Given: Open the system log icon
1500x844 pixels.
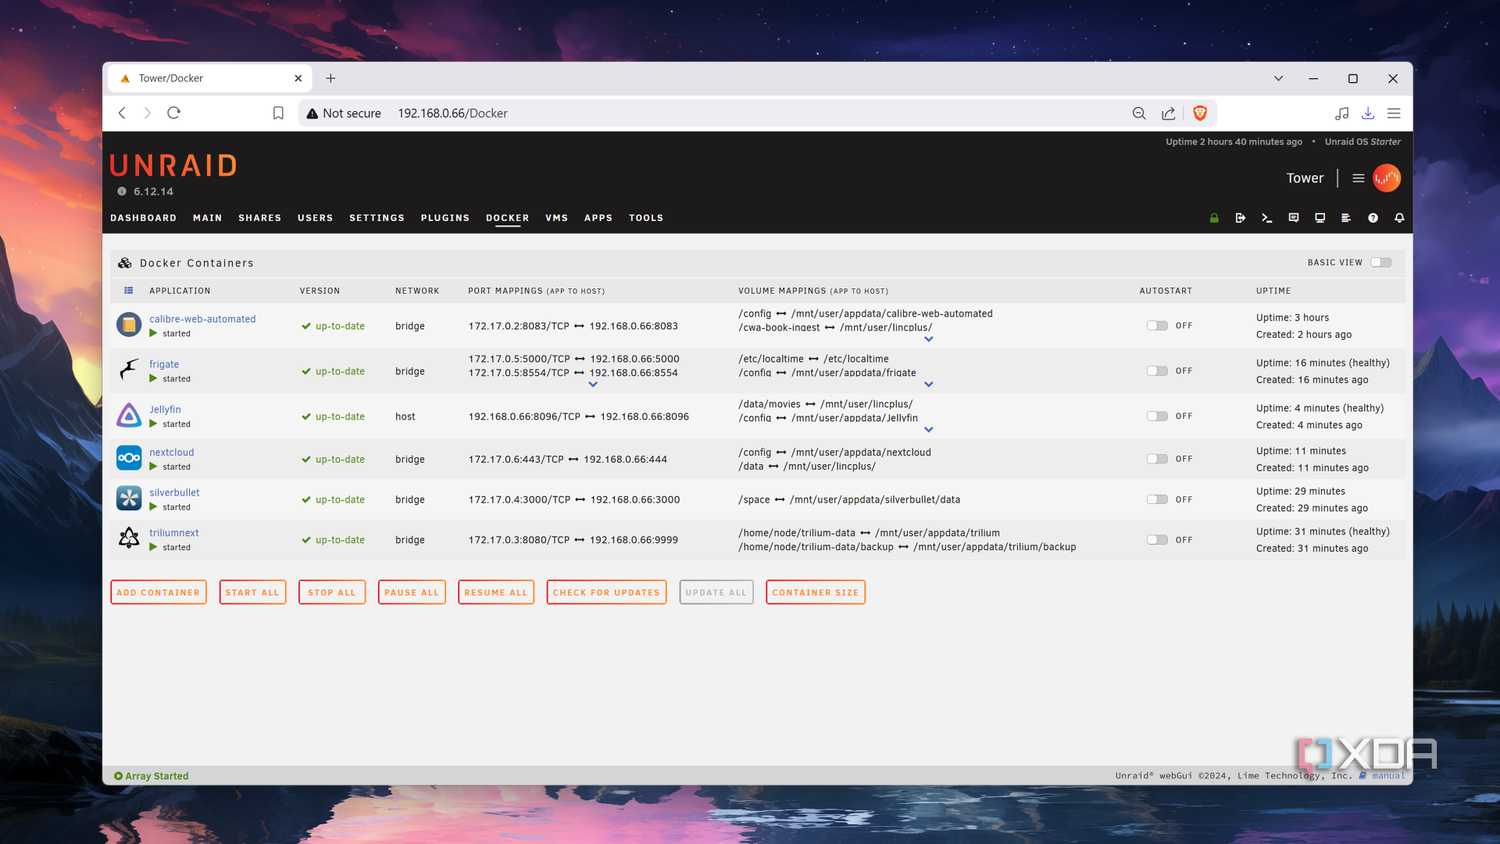Looking at the screenshot, I should [1346, 218].
